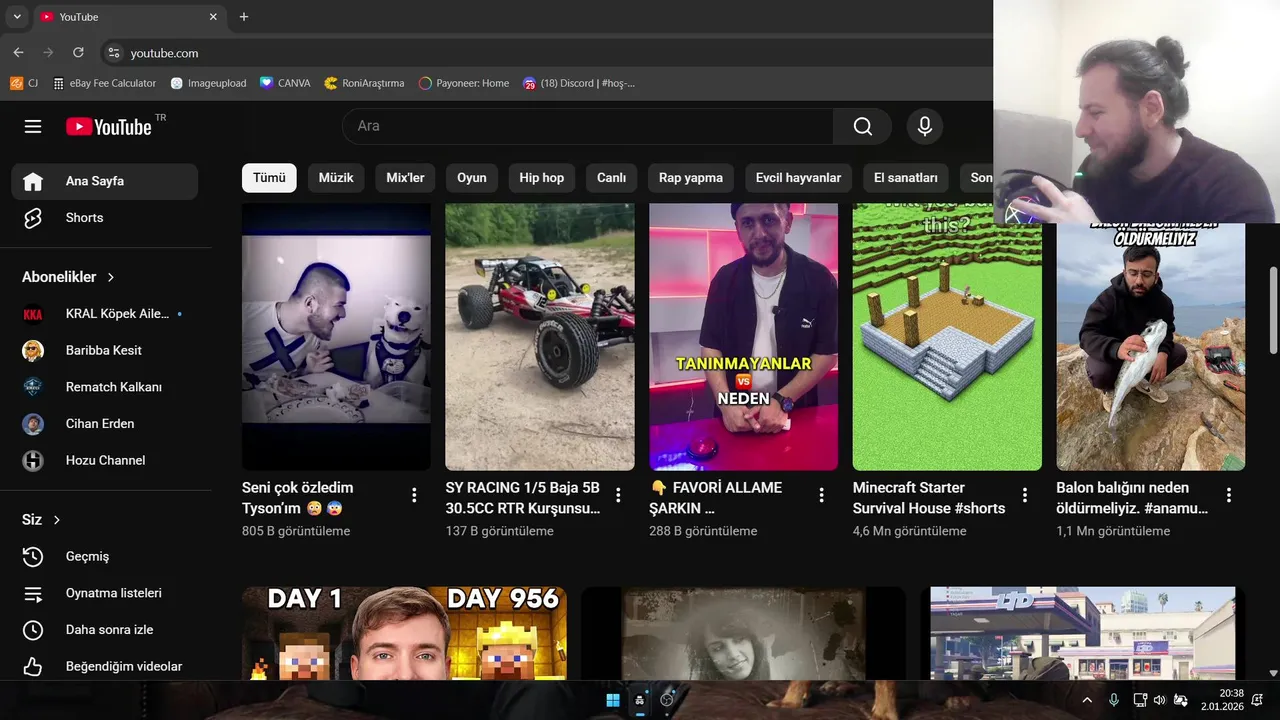The image size is (1280, 720).
Task: Select the El sanatları chip
Action: pyautogui.click(x=906, y=178)
